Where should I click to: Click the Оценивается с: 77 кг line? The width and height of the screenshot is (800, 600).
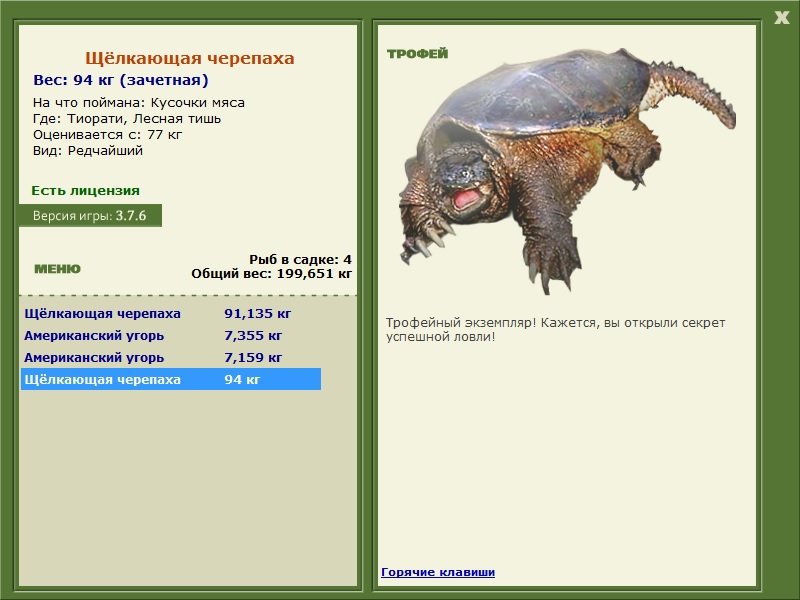[107, 134]
